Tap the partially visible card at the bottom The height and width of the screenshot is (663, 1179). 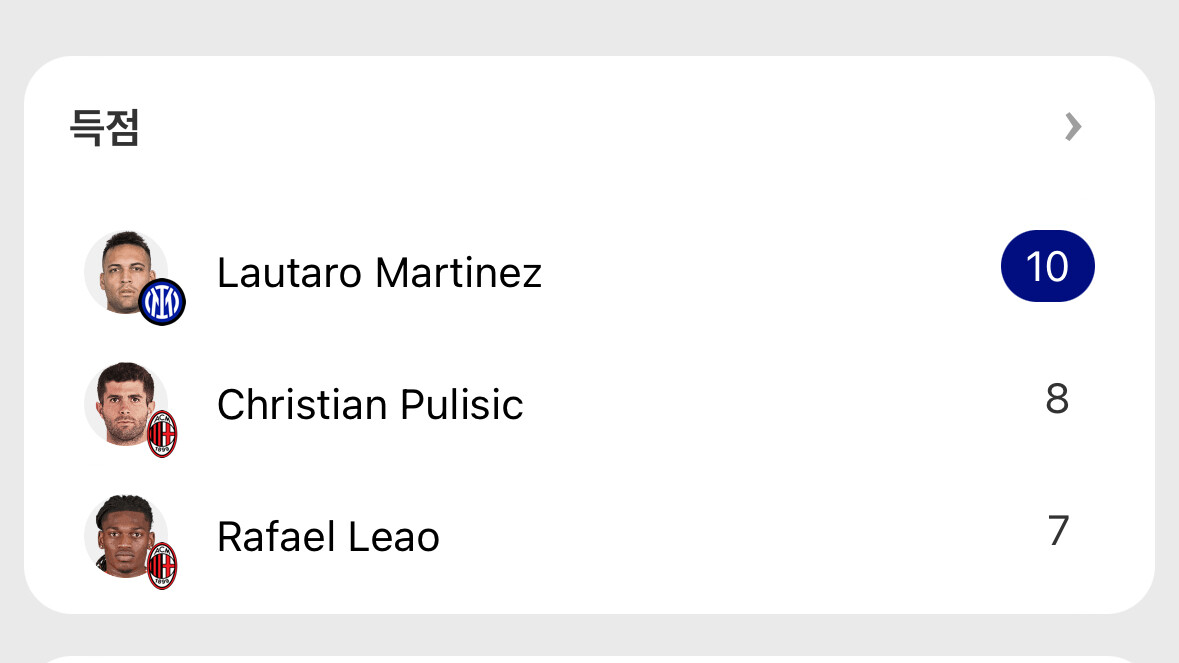pyautogui.click(x=589, y=658)
